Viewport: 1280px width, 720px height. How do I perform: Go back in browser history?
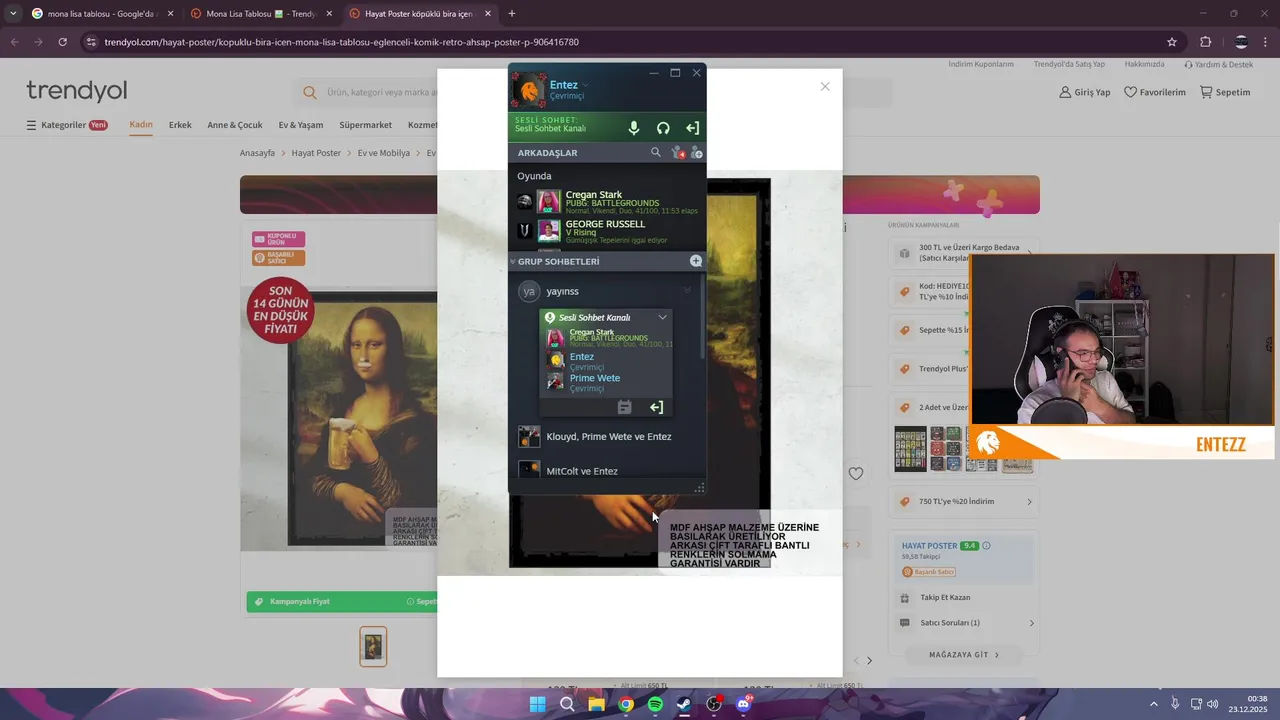click(x=14, y=42)
